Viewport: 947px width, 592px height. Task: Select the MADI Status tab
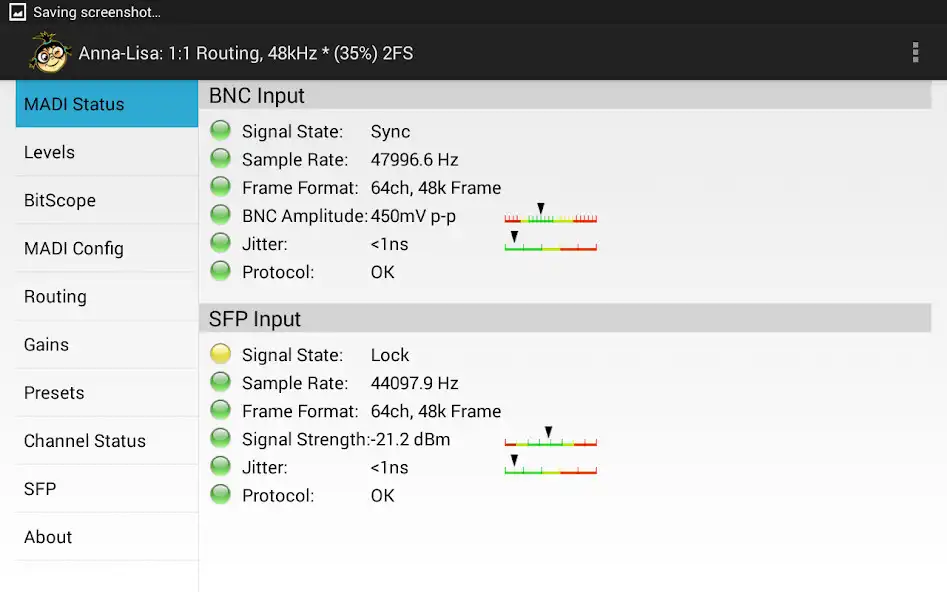click(x=107, y=104)
